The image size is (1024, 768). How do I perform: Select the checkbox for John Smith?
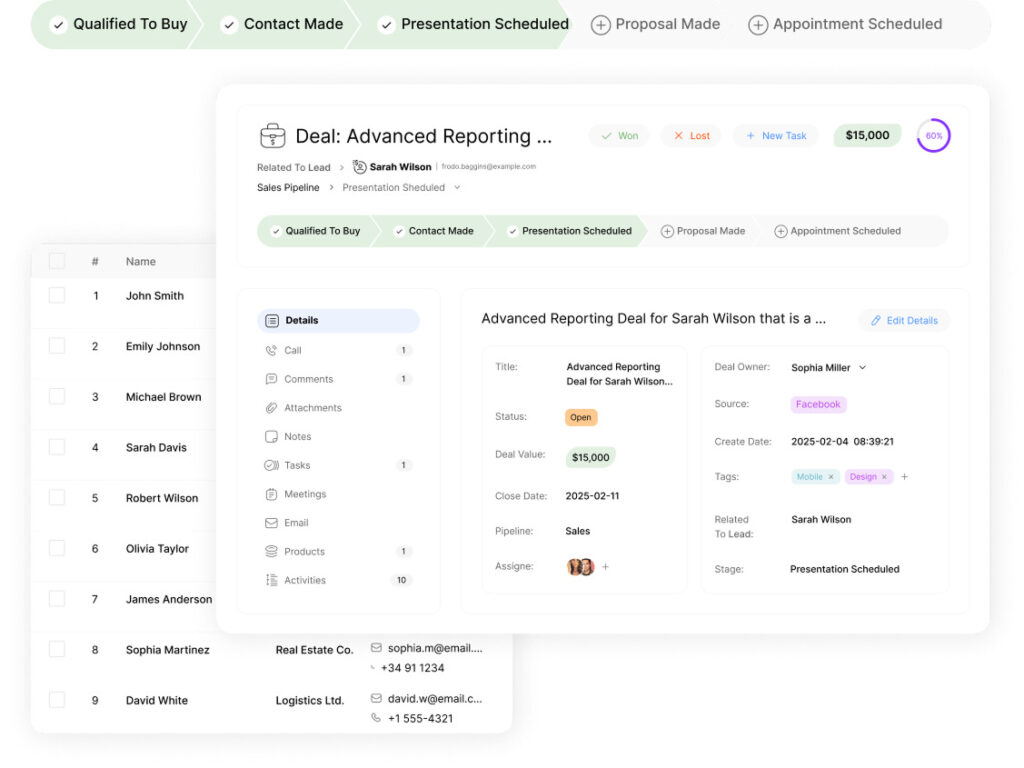pyautogui.click(x=57, y=296)
